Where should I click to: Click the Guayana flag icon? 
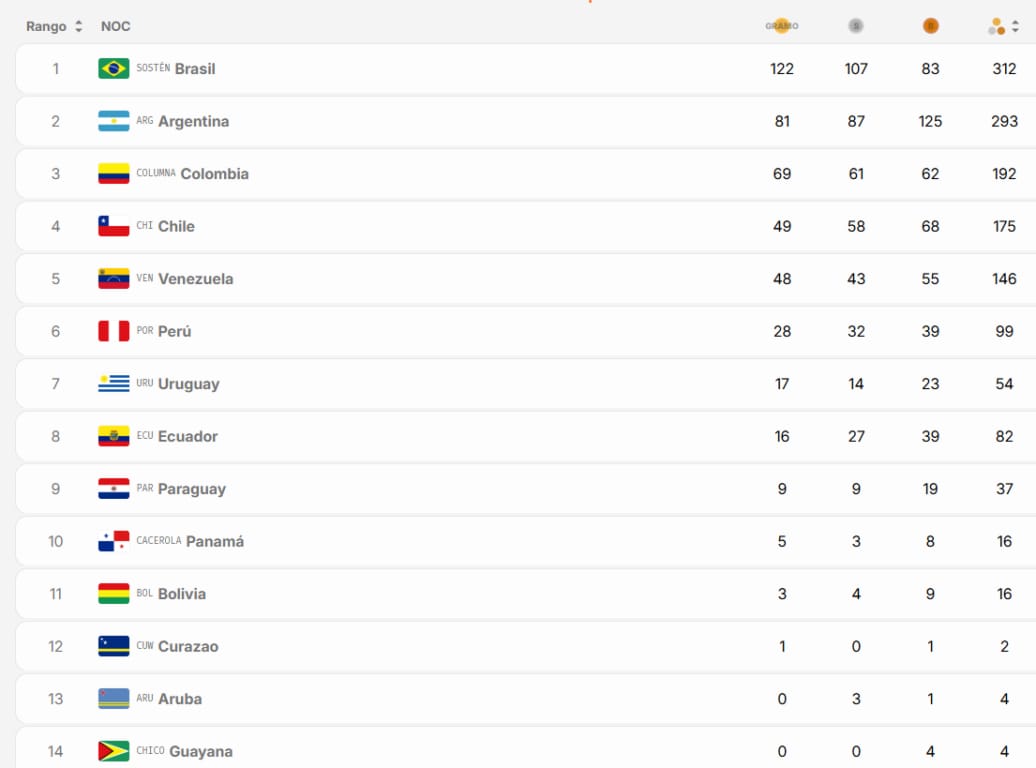(114, 751)
